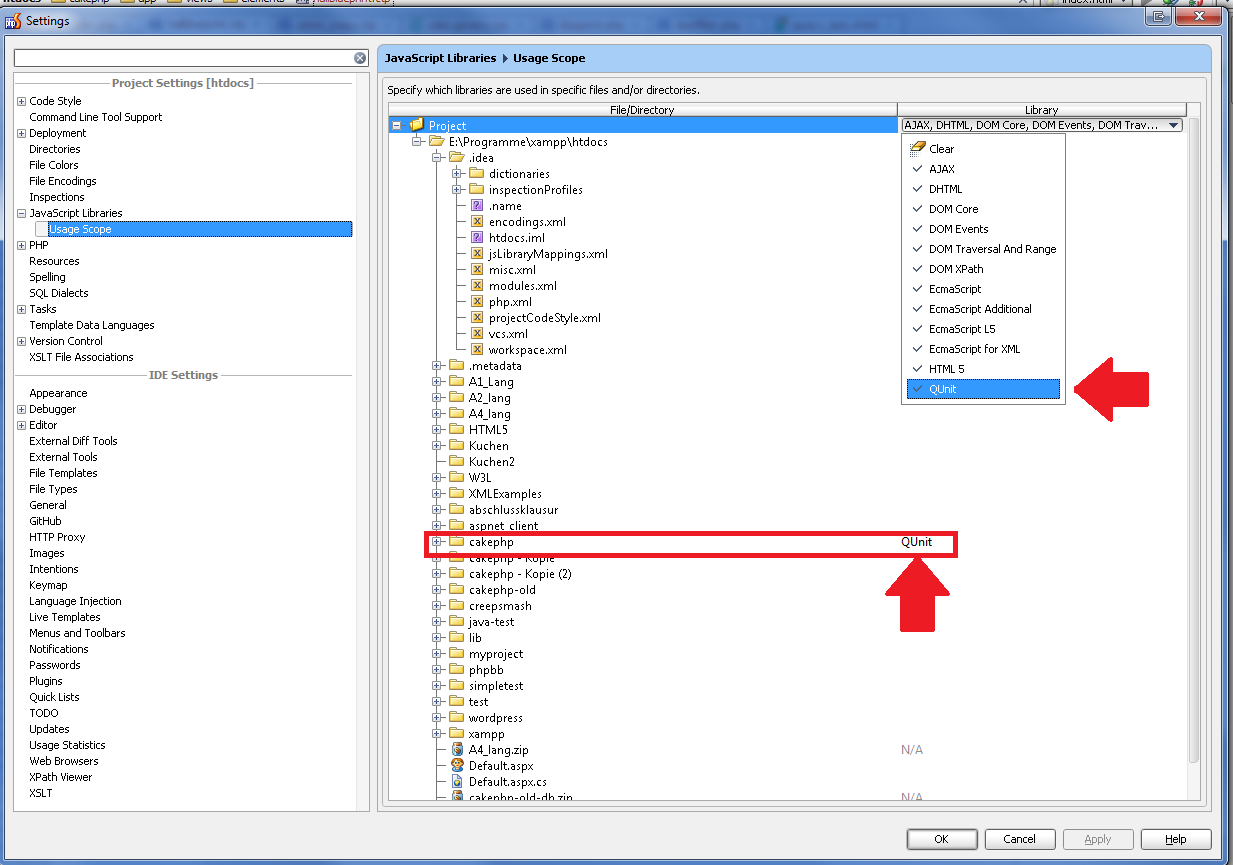This screenshot has height=865, width=1233.
Task: Expand the PHP settings node
Action: [x=21, y=245]
